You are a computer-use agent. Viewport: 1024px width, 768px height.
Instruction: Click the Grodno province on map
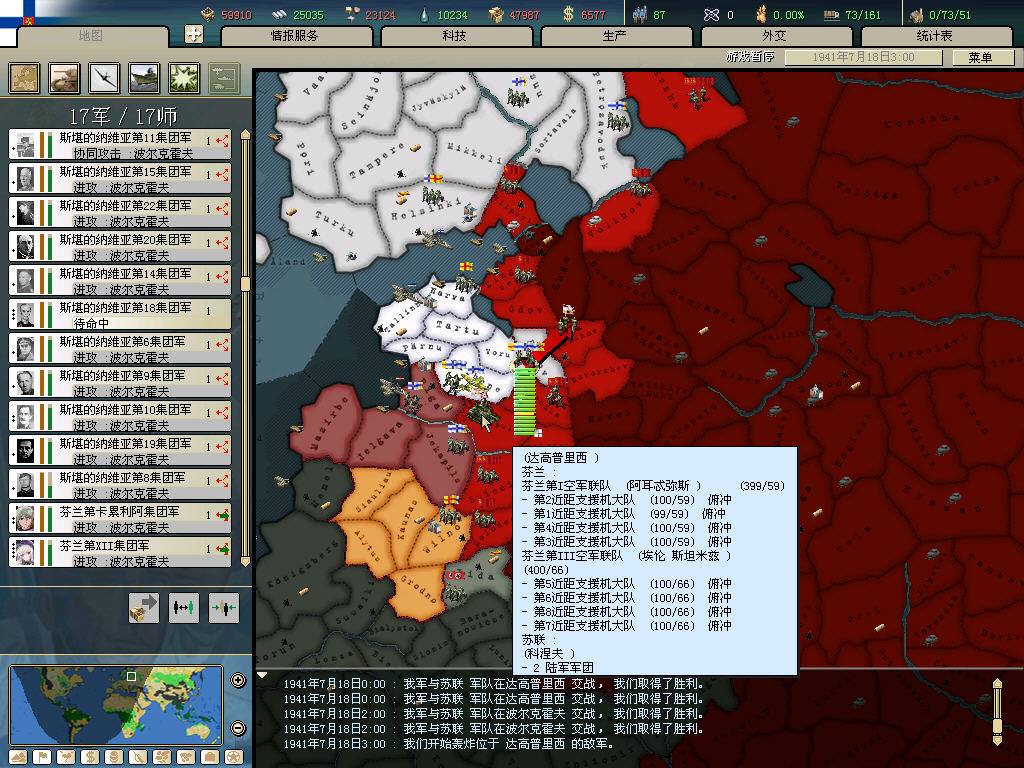[418, 589]
